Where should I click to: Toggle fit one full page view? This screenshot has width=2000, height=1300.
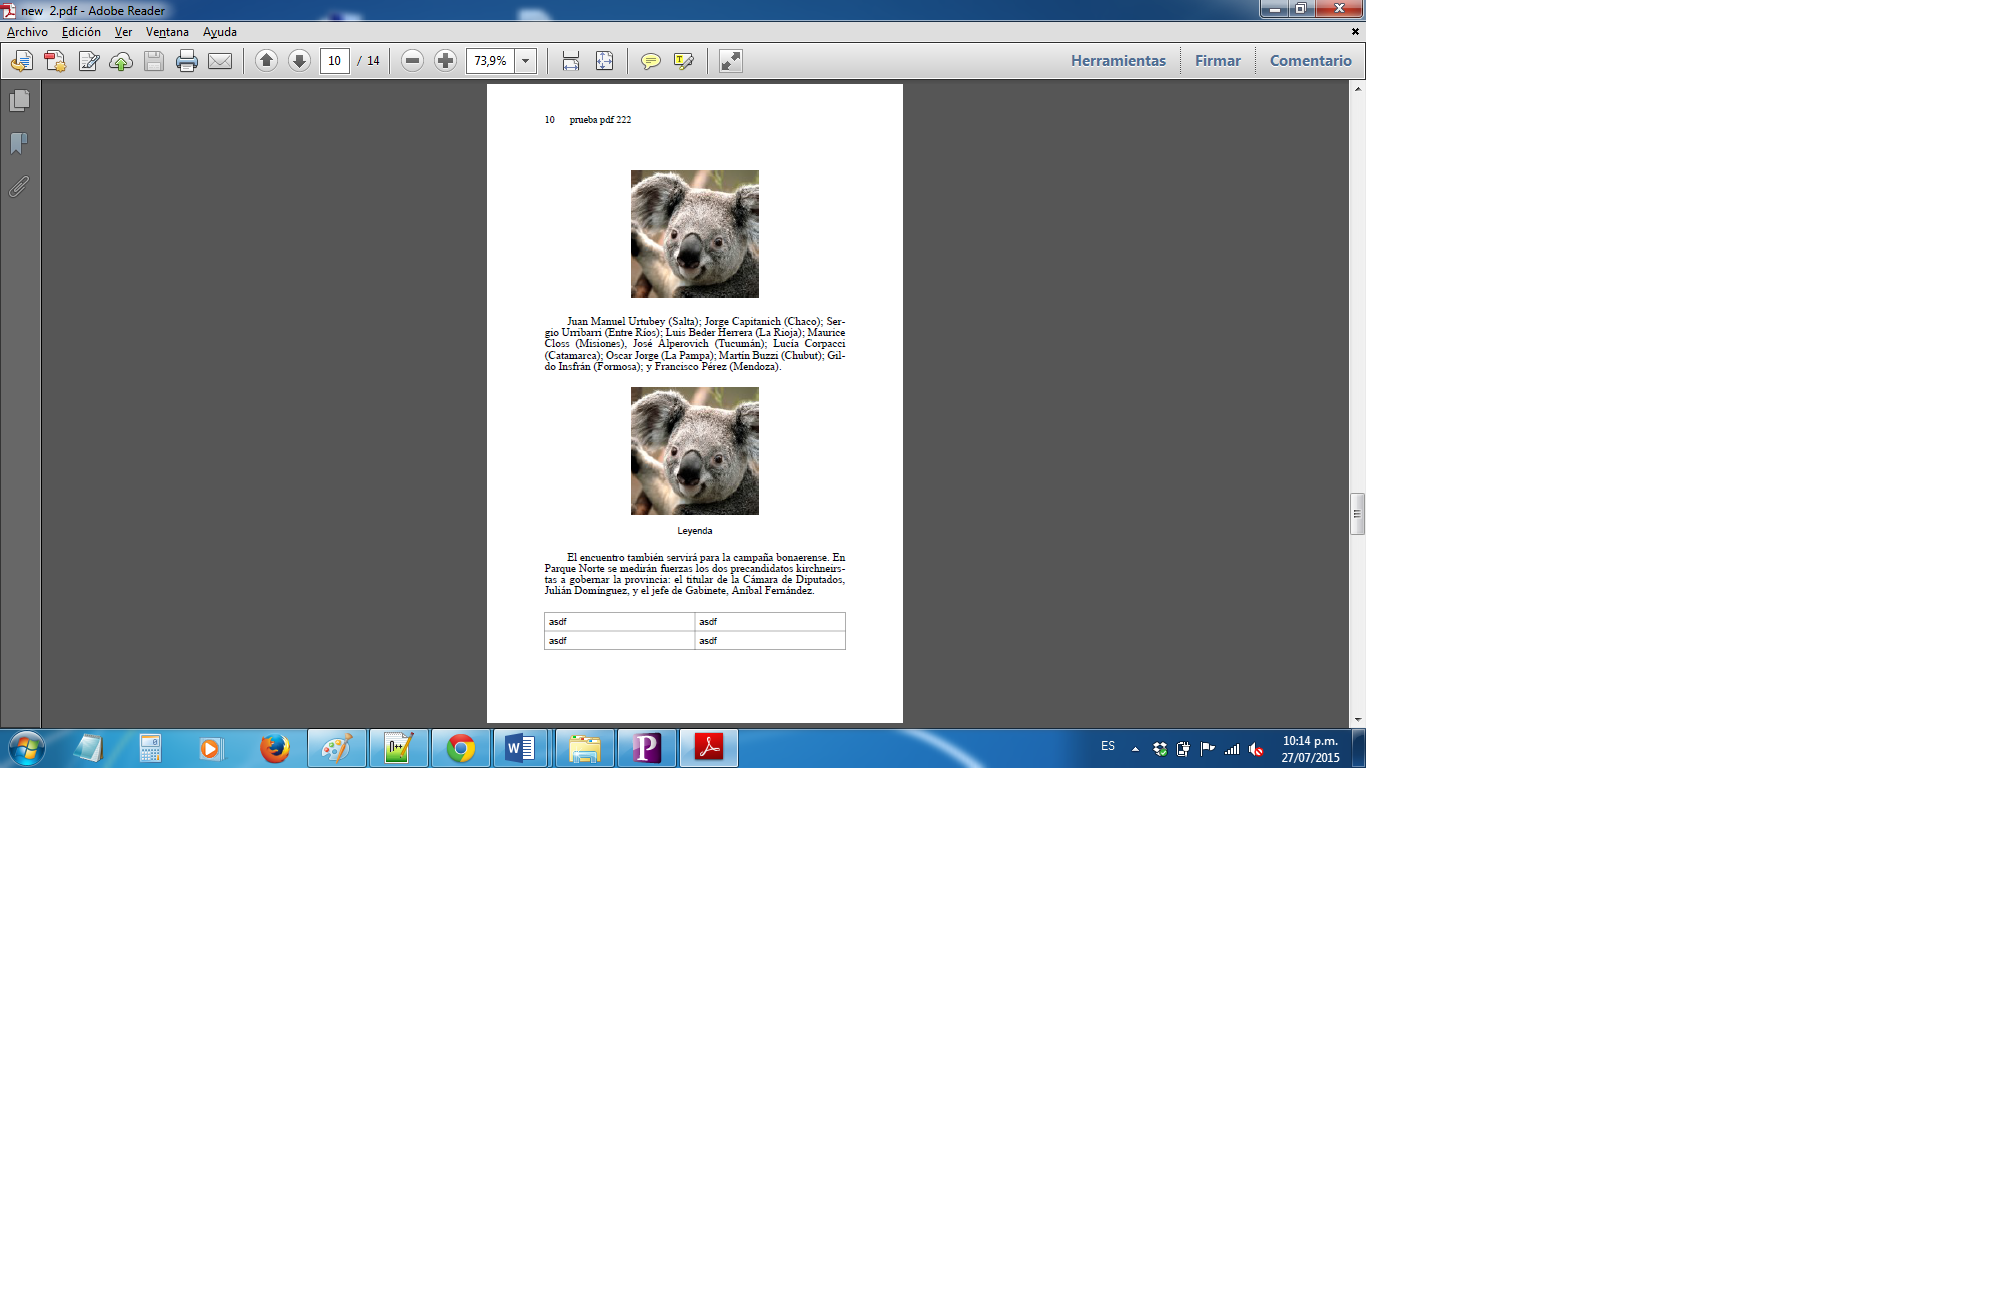tap(604, 61)
